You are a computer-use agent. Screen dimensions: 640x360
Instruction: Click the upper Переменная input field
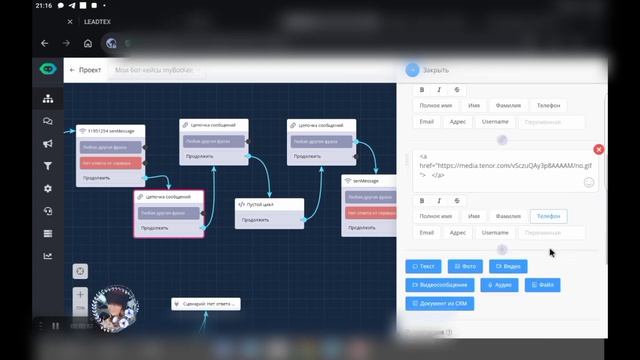point(551,122)
